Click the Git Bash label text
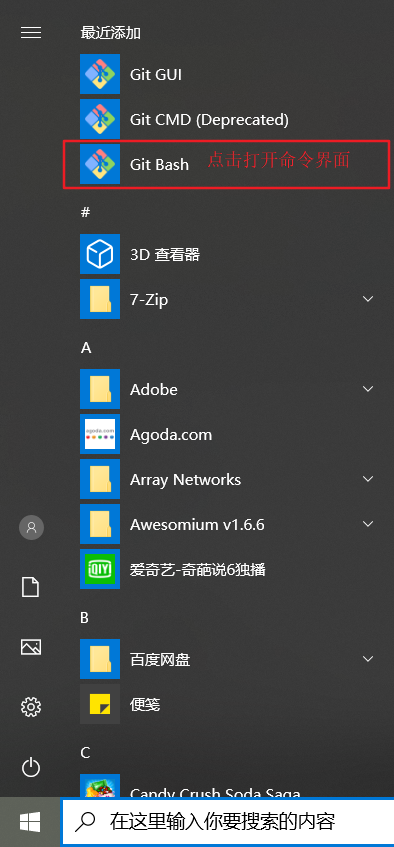Viewport: 394px width, 847px height. pos(159,164)
